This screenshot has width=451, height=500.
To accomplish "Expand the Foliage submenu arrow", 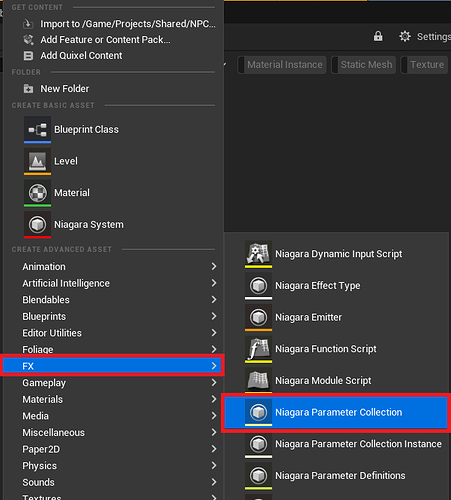I will pyautogui.click(x=214, y=349).
